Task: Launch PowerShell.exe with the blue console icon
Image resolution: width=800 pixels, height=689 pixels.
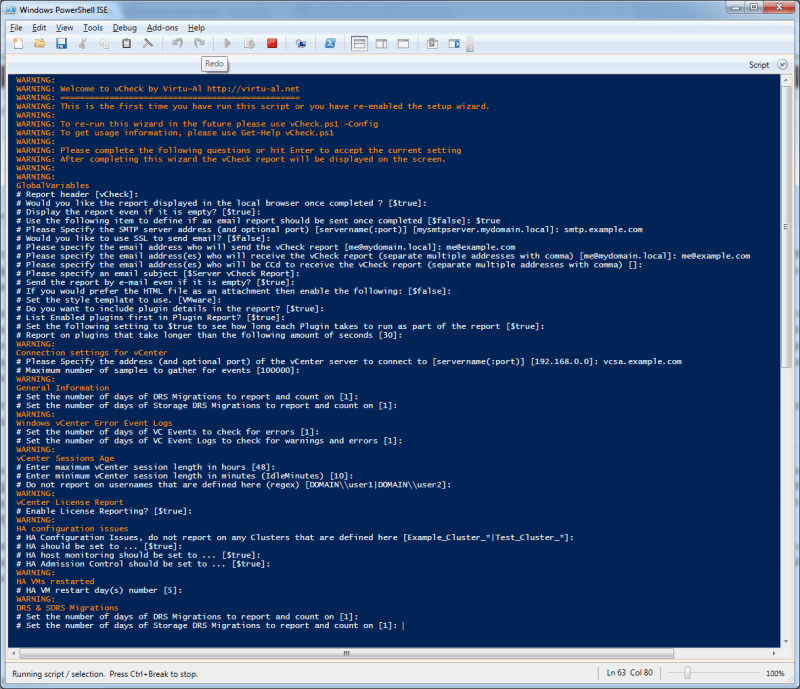Action: point(330,43)
